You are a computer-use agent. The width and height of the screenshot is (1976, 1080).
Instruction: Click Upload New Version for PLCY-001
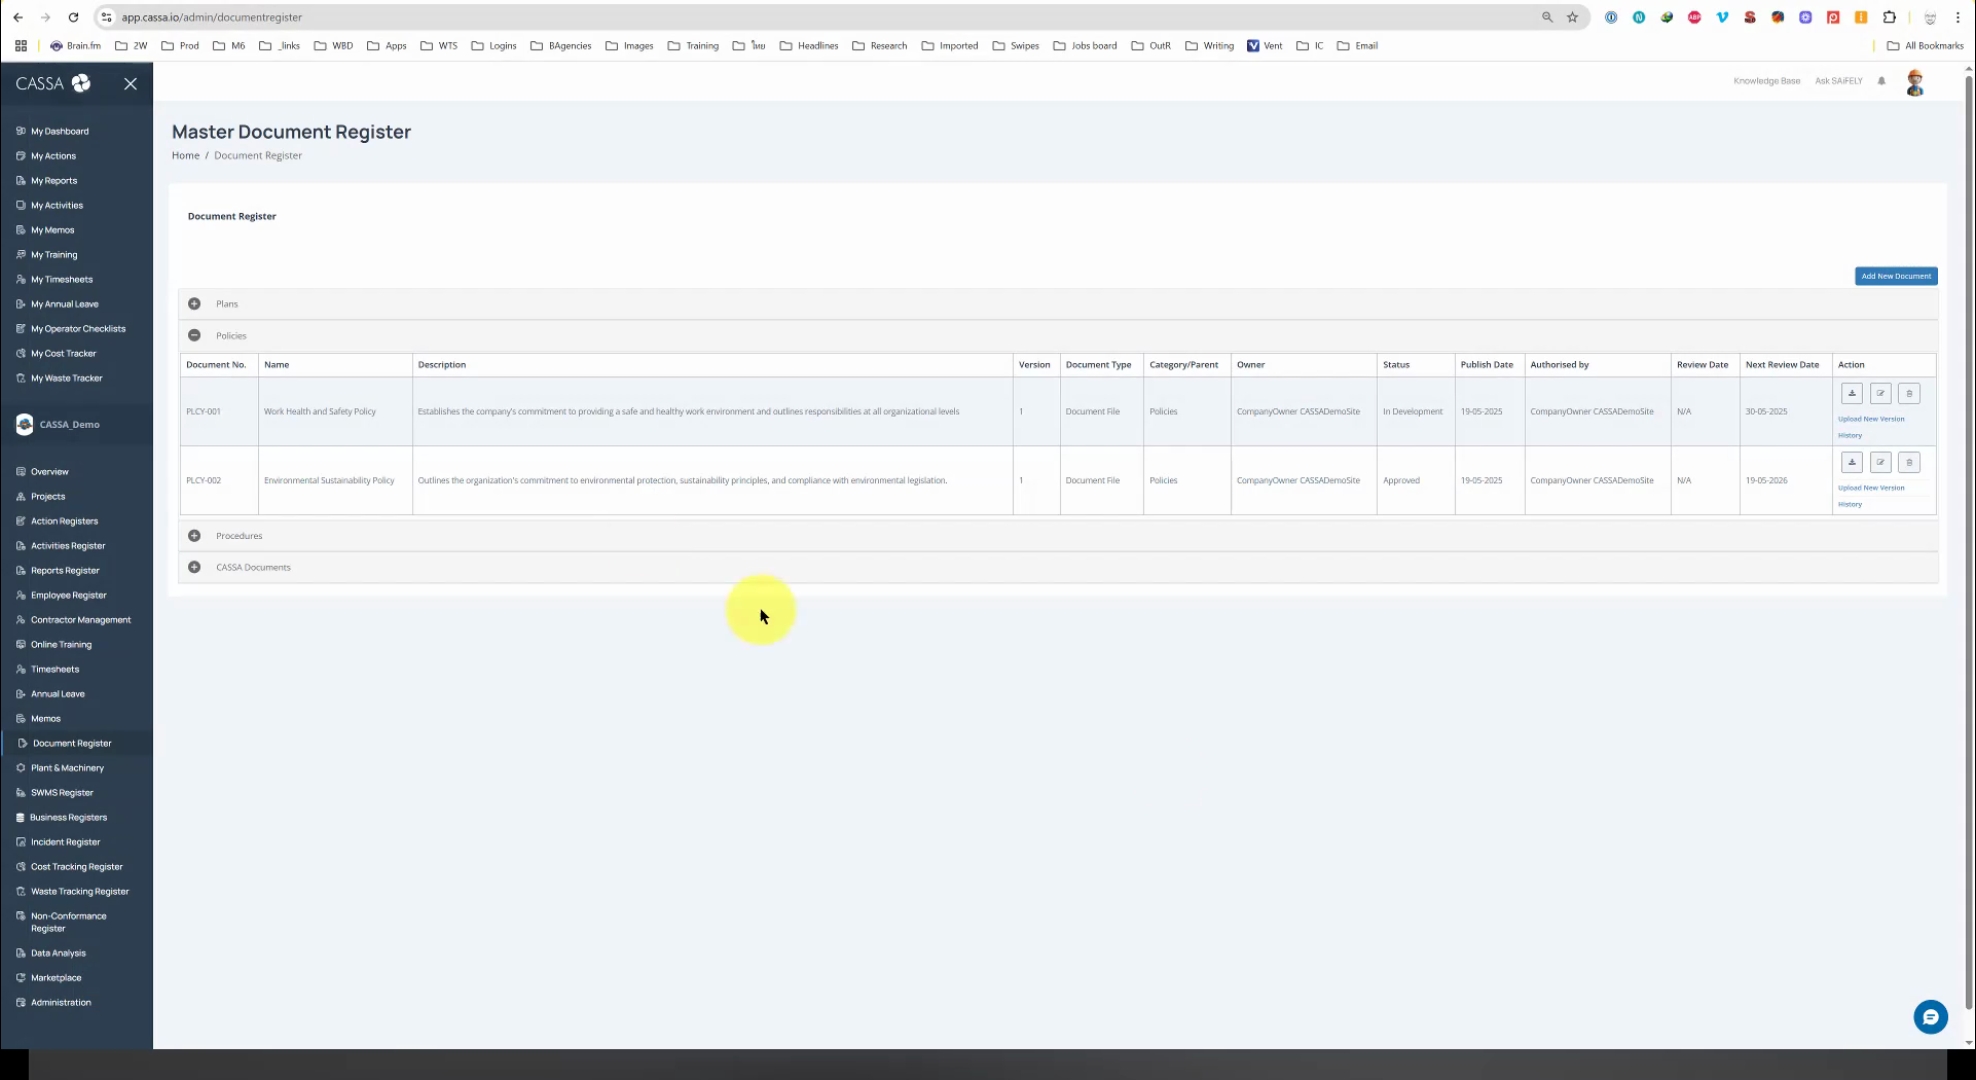[x=1870, y=419]
